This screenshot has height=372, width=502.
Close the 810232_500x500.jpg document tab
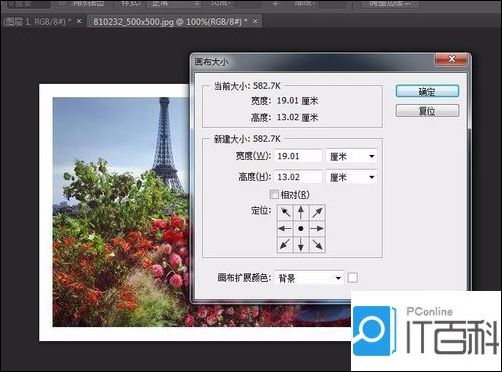pyautogui.click(x=255, y=21)
